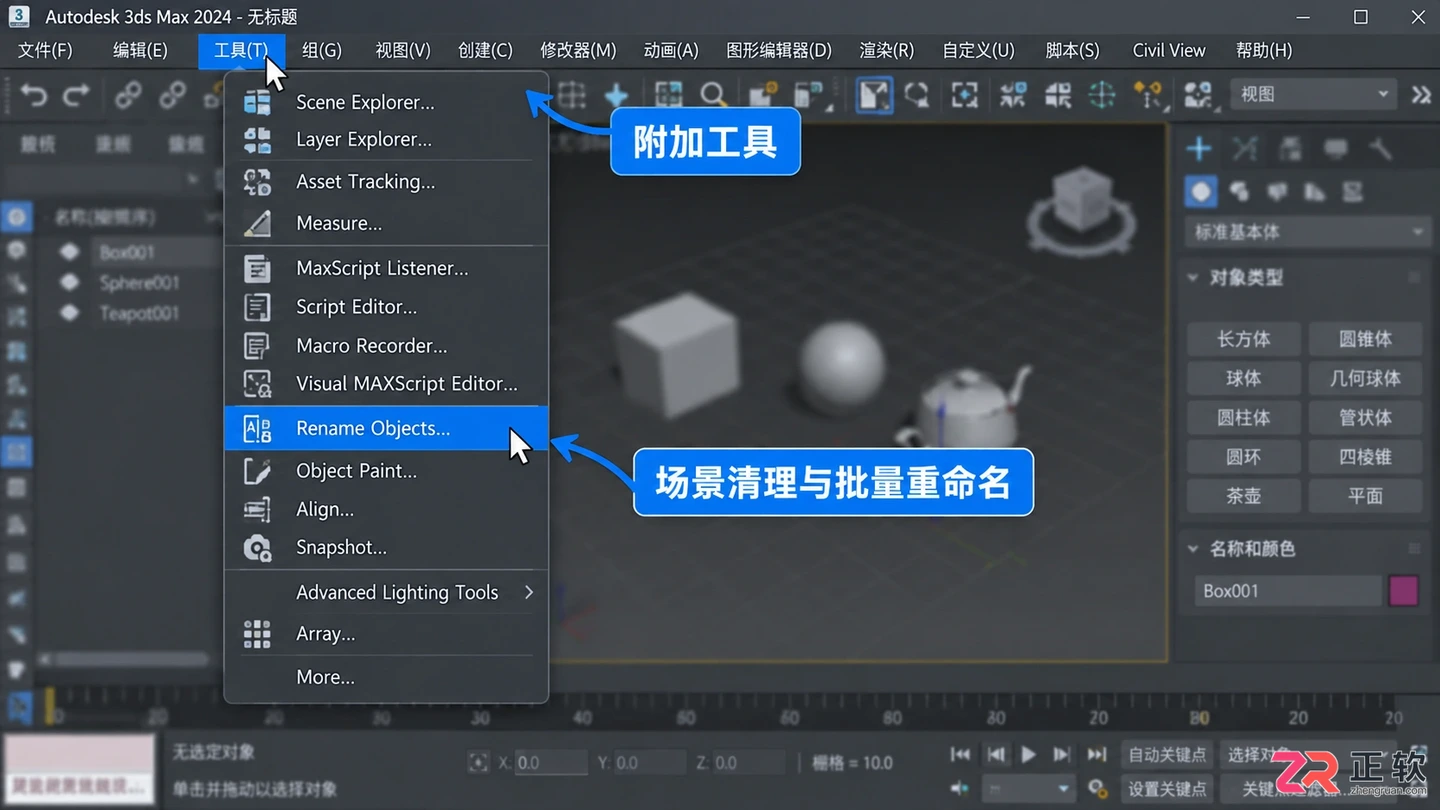1440x810 pixels.
Task: Click the 几何球体 button
Action: pyautogui.click(x=1365, y=378)
